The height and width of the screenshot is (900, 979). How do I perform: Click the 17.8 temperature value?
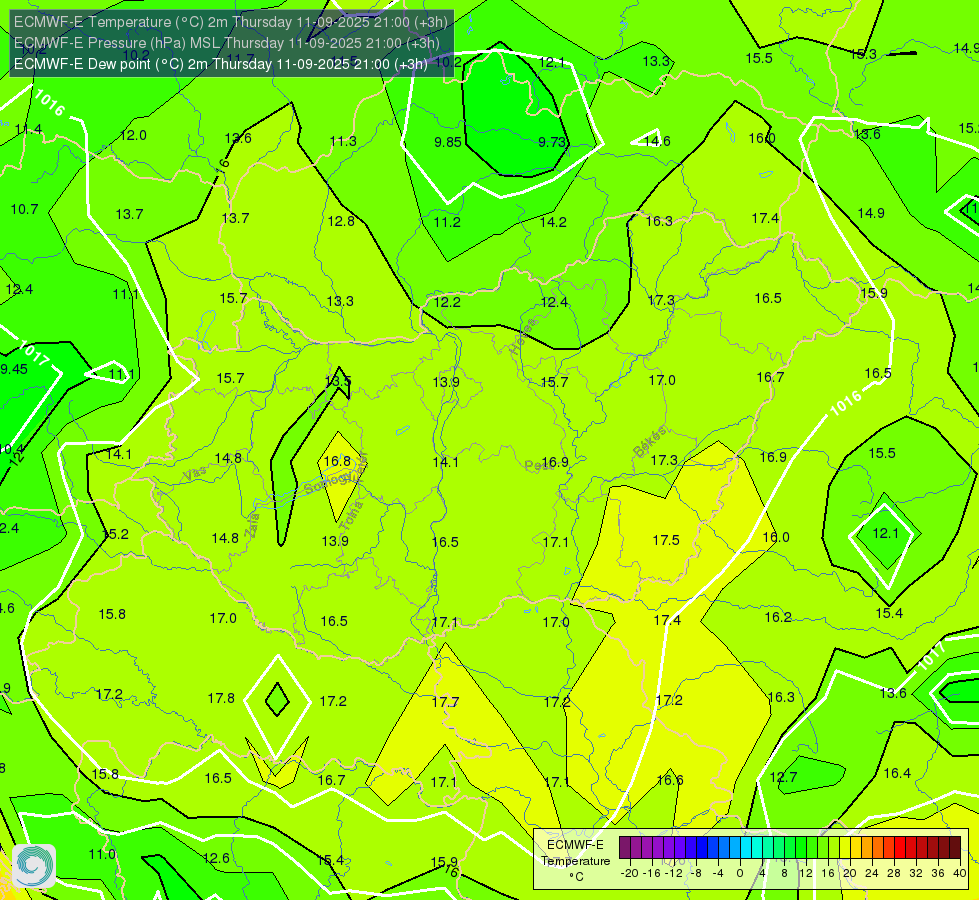pyautogui.click(x=221, y=698)
